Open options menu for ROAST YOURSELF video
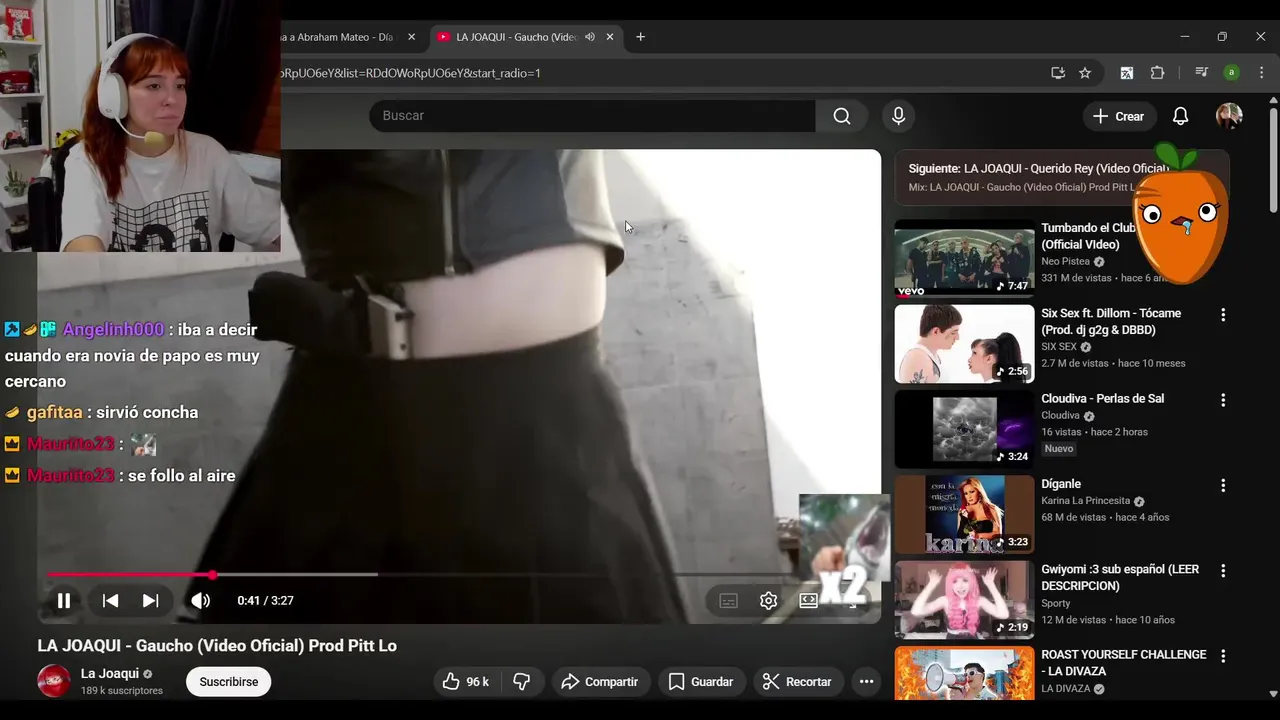This screenshot has width=1280, height=720. pyautogui.click(x=1222, y=656)
